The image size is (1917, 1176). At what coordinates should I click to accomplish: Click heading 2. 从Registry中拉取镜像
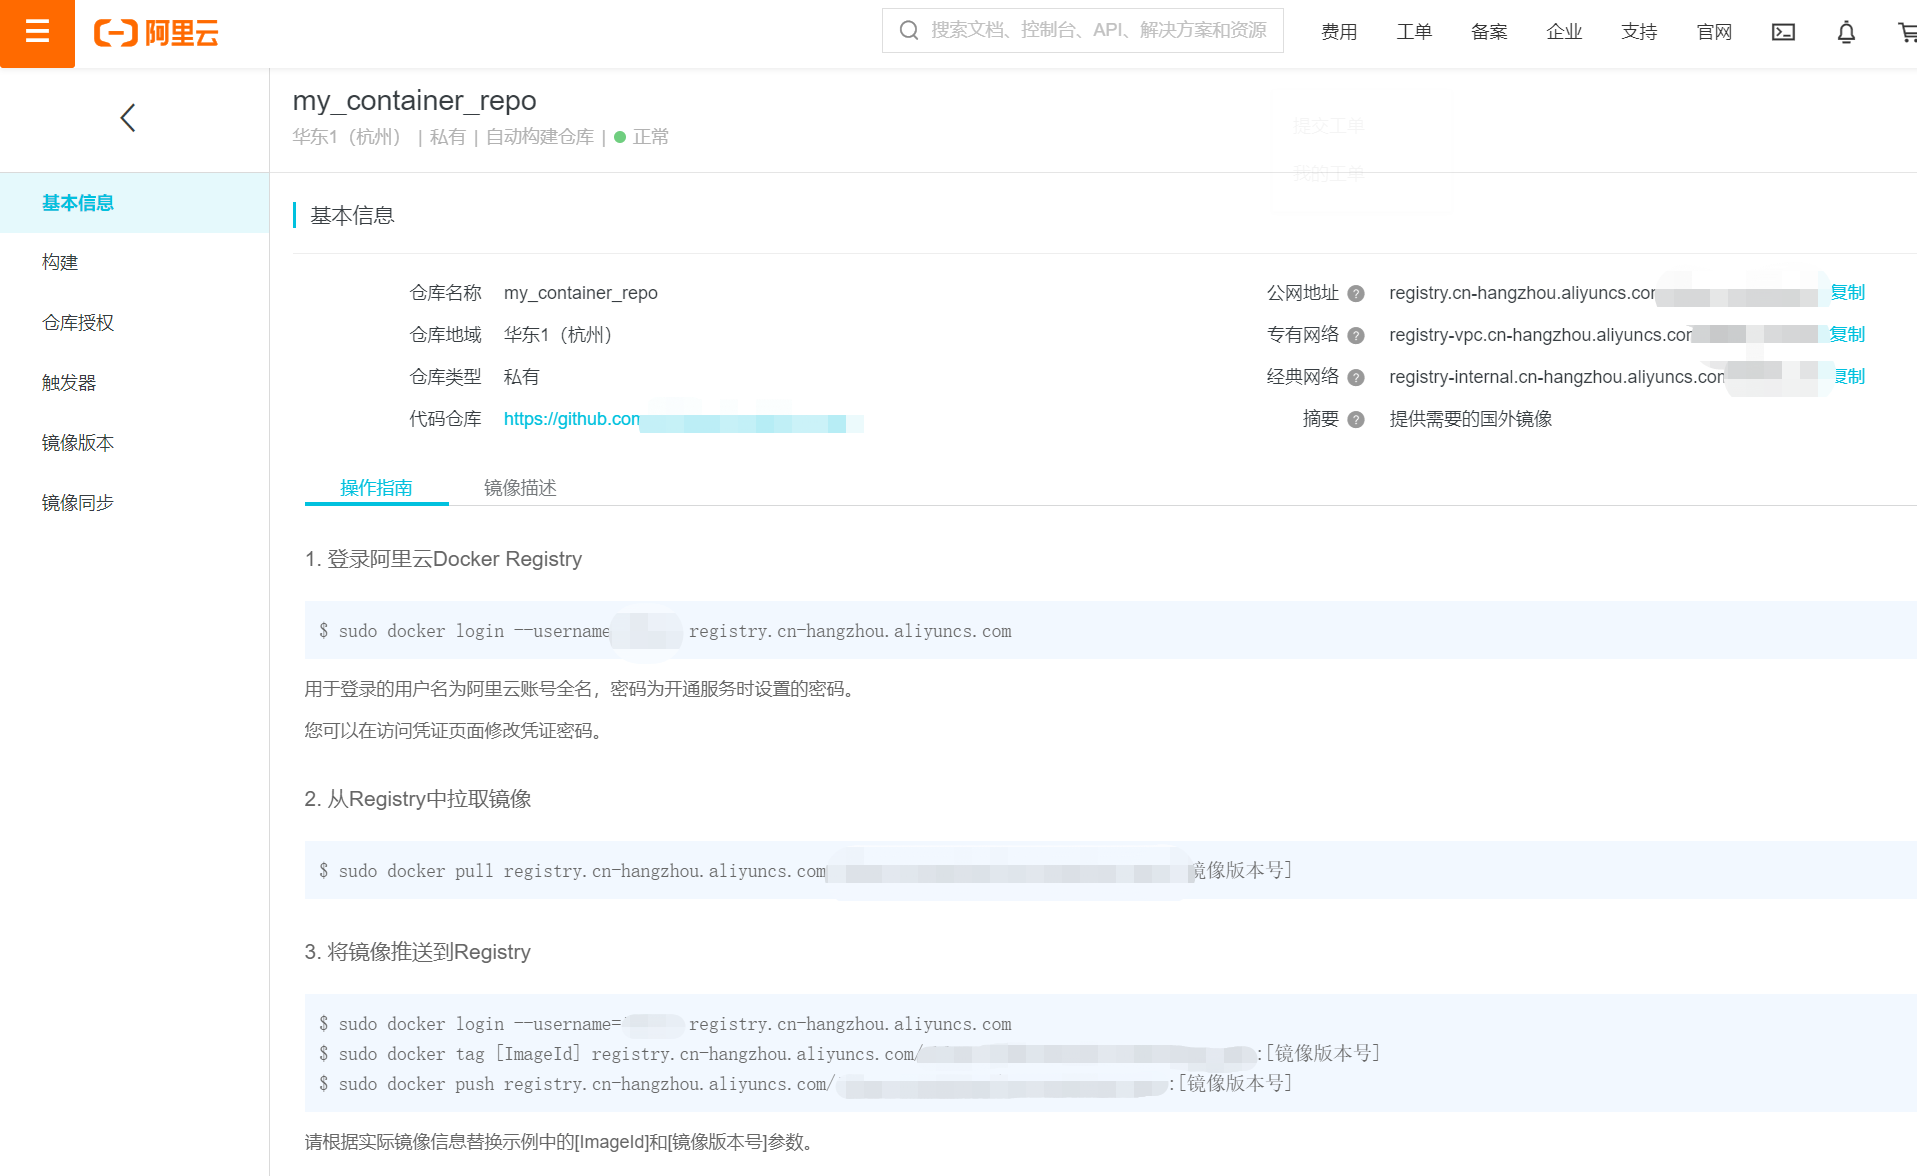point(418,799)
